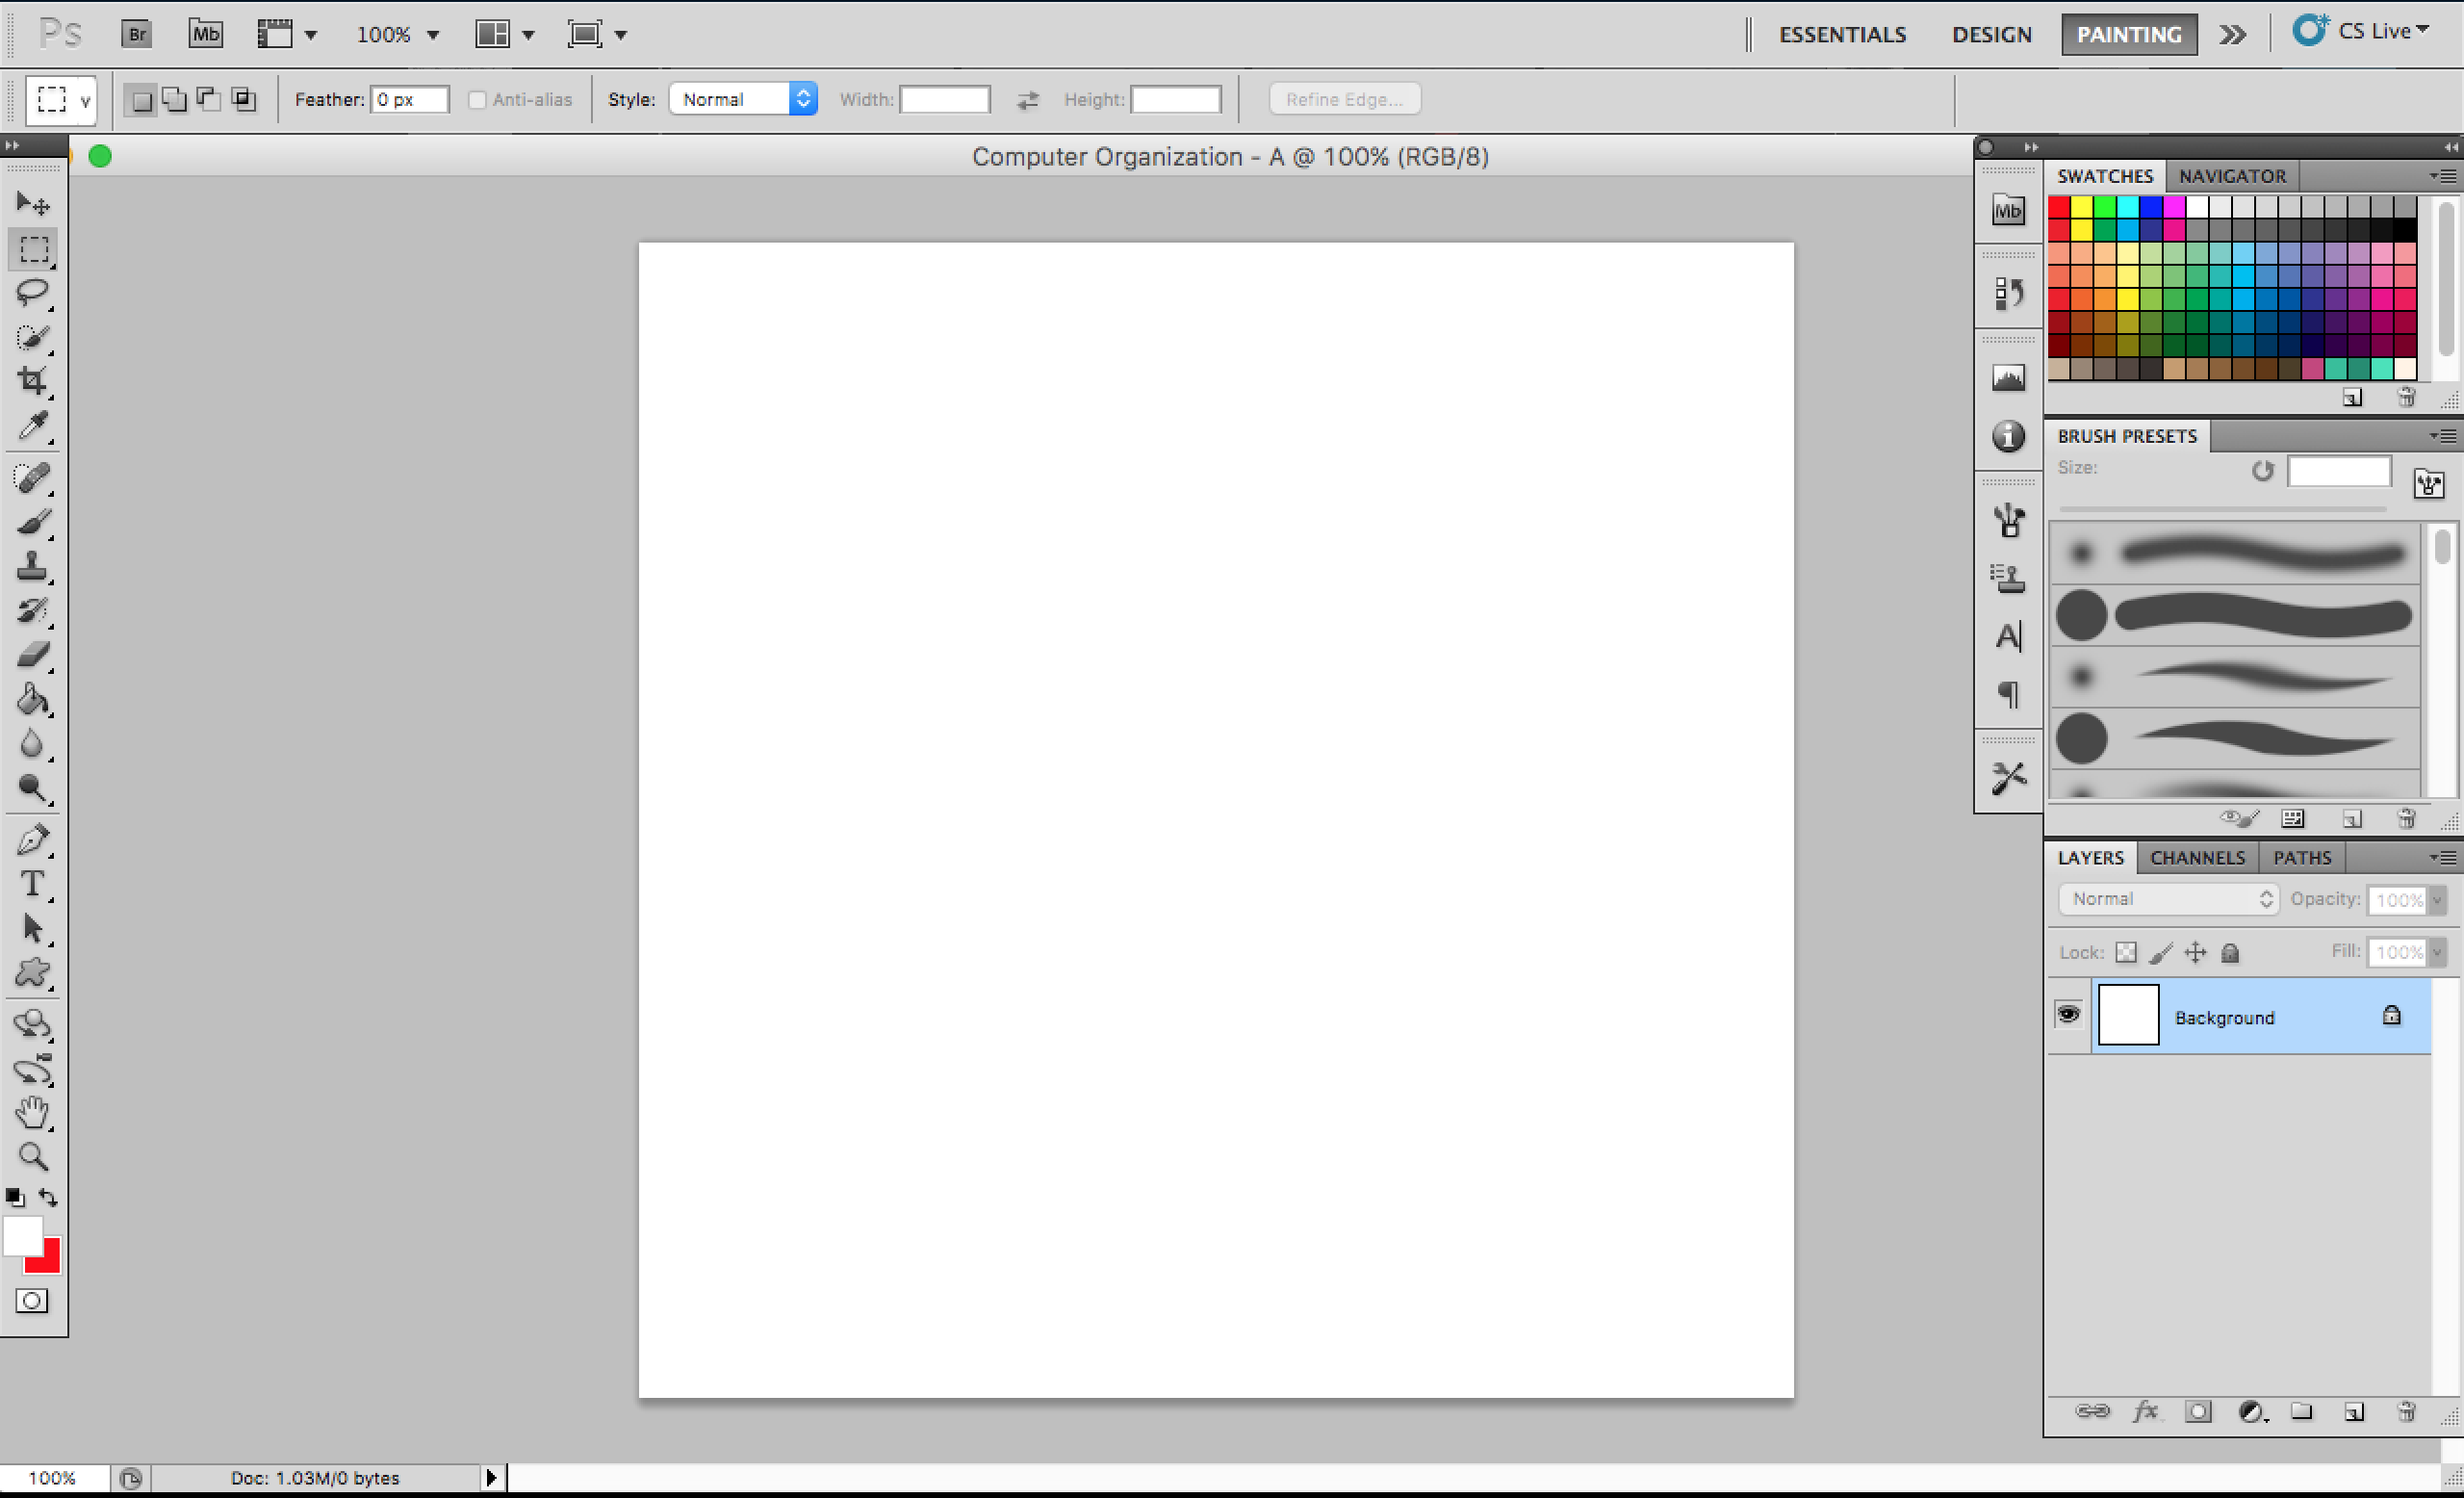Toggle lock transparent pixels in Layers
The width and height of the screenshot is (2464, 1498).
[x=2126, y=952]
